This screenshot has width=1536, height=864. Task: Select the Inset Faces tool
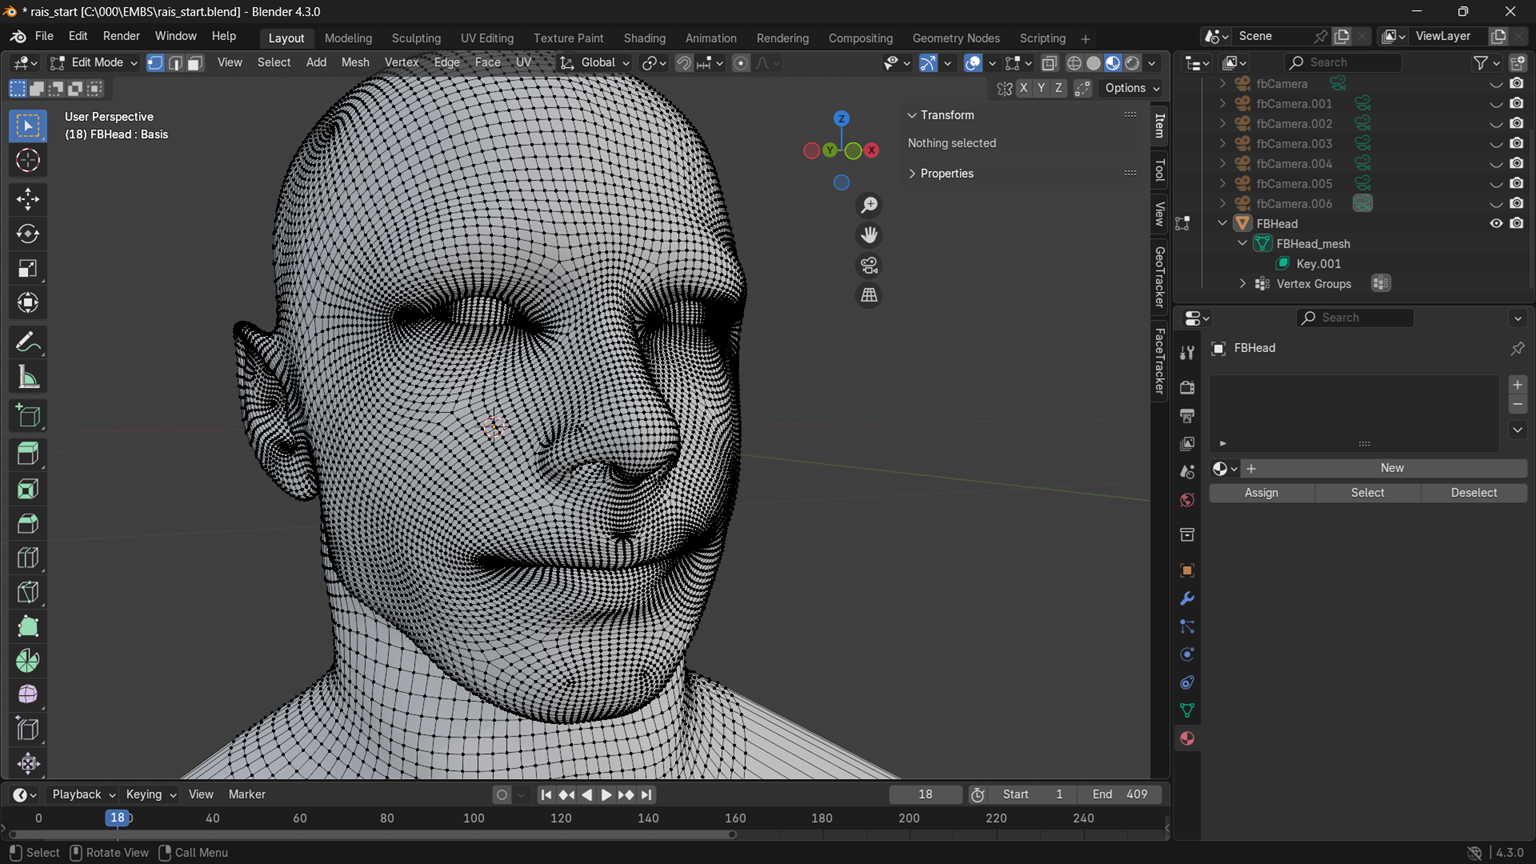tap(28, 489)
